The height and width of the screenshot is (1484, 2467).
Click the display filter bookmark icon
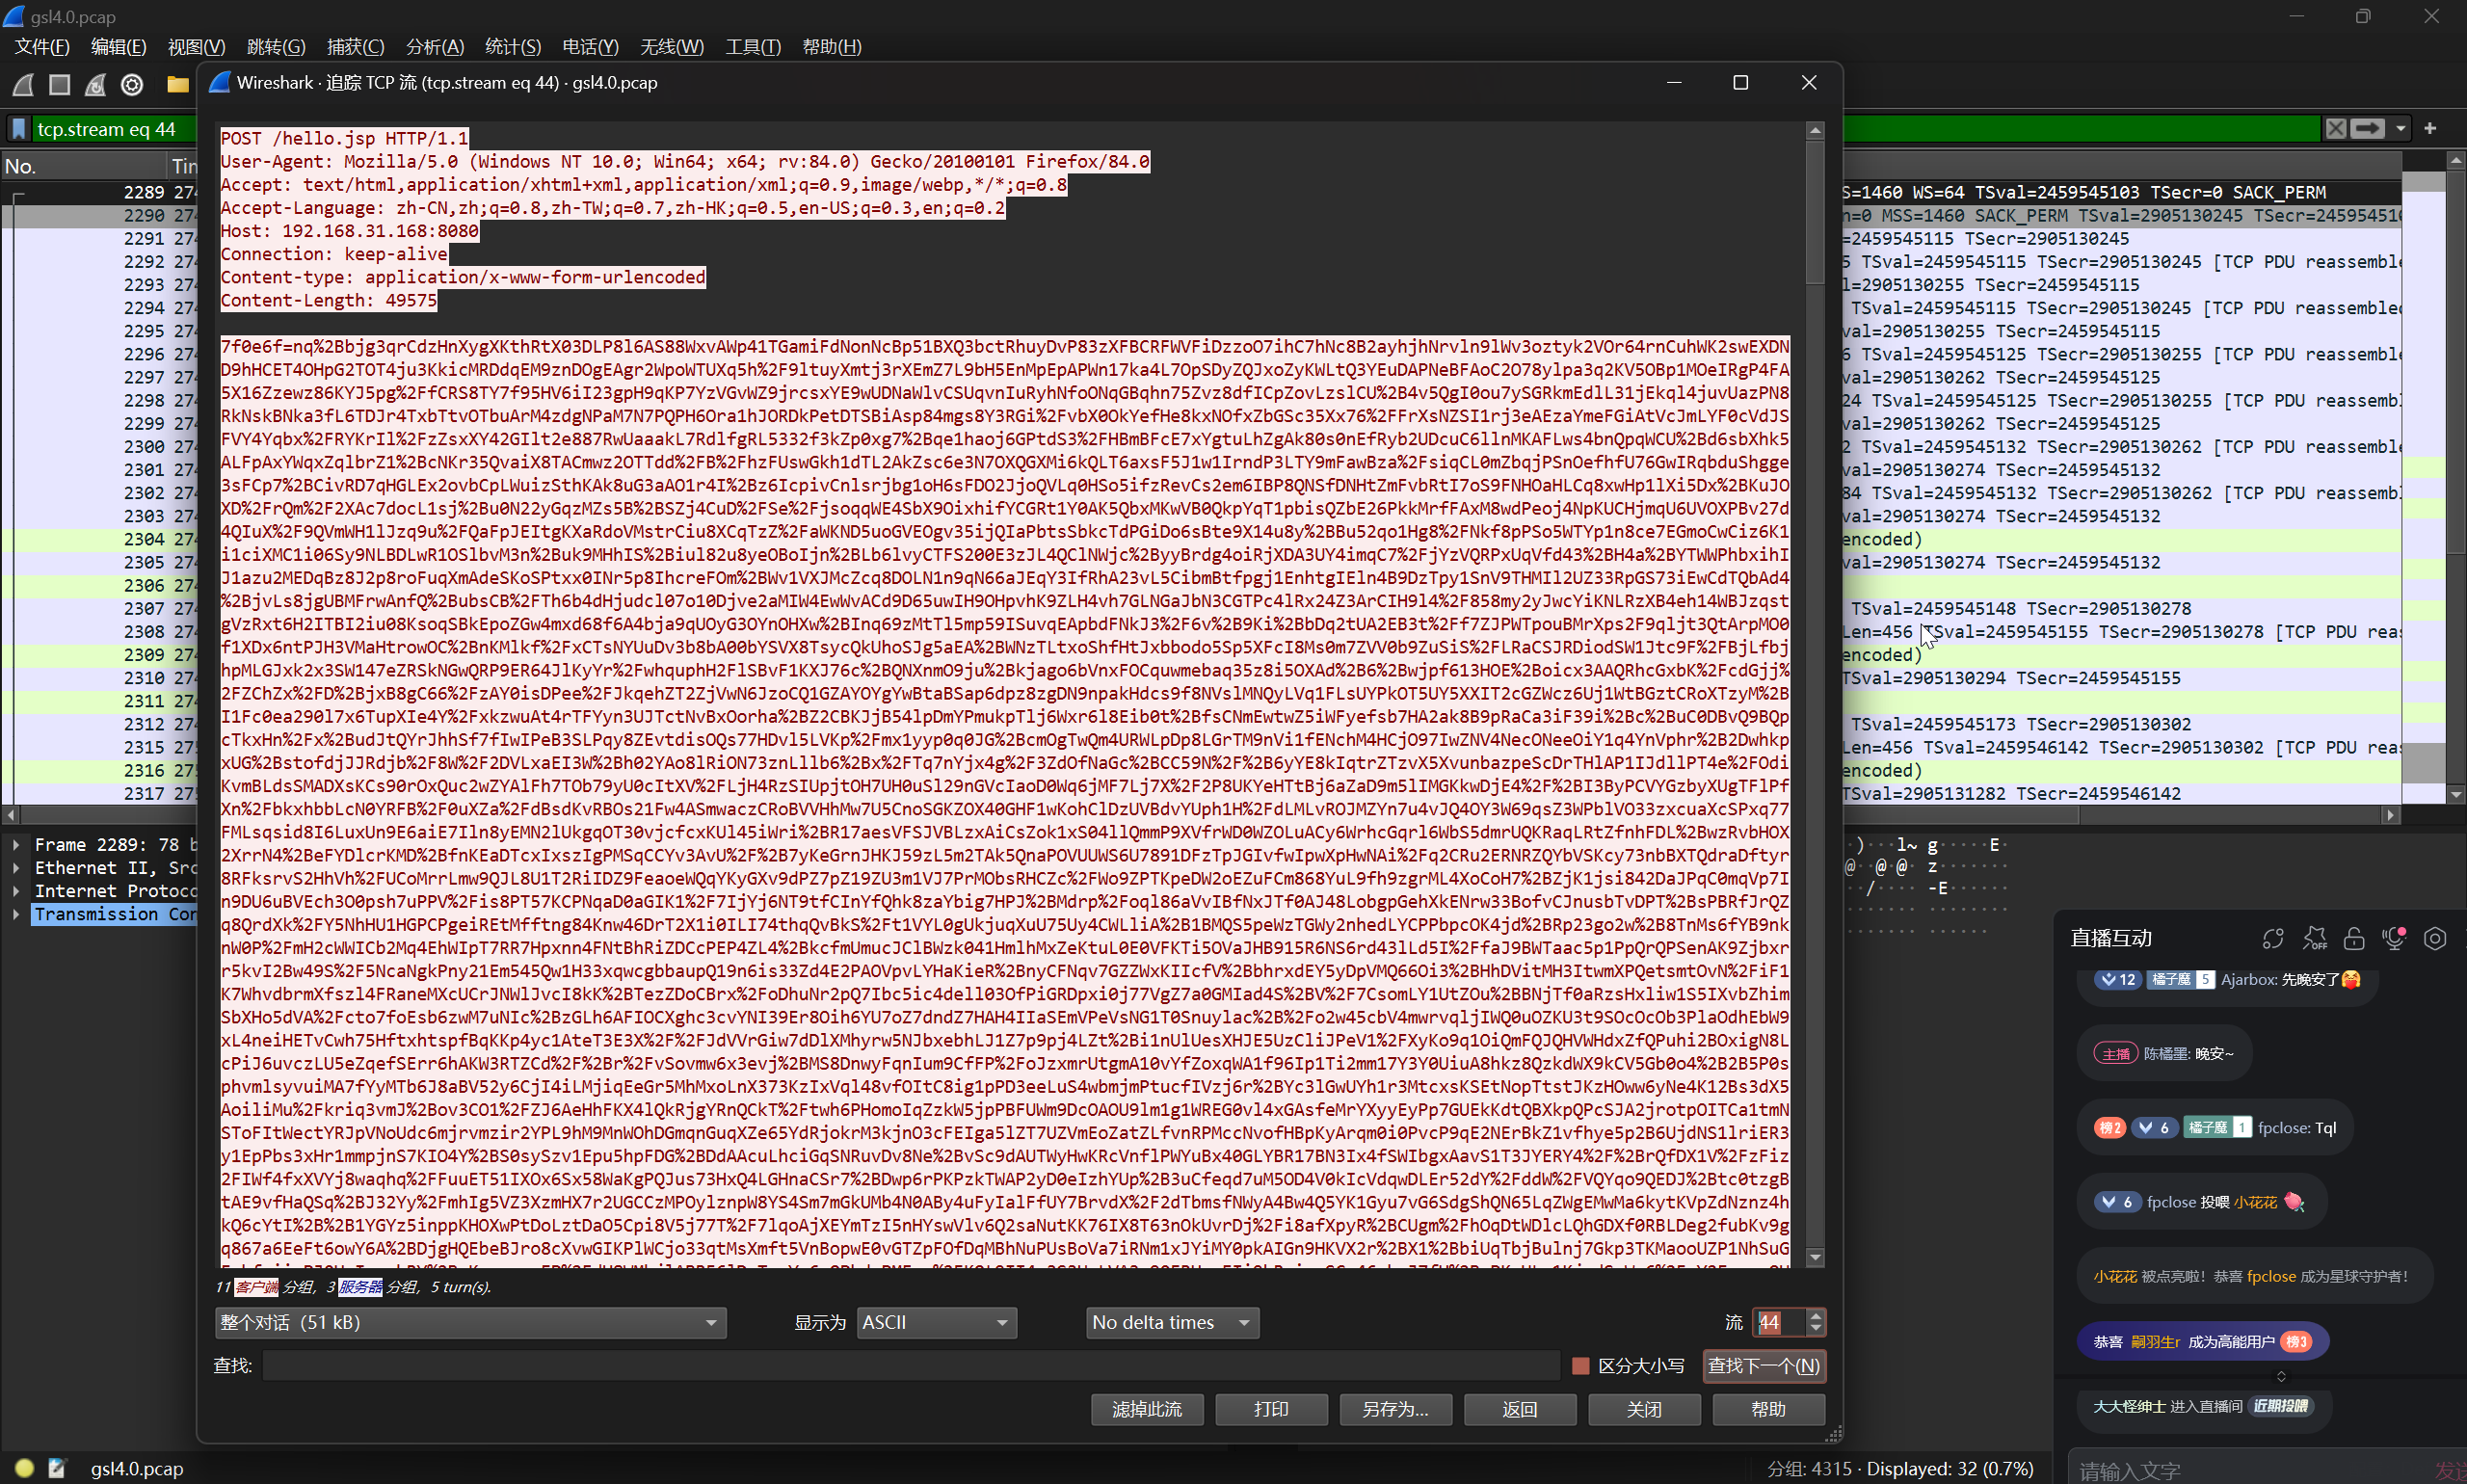click(x=18, y=129)
